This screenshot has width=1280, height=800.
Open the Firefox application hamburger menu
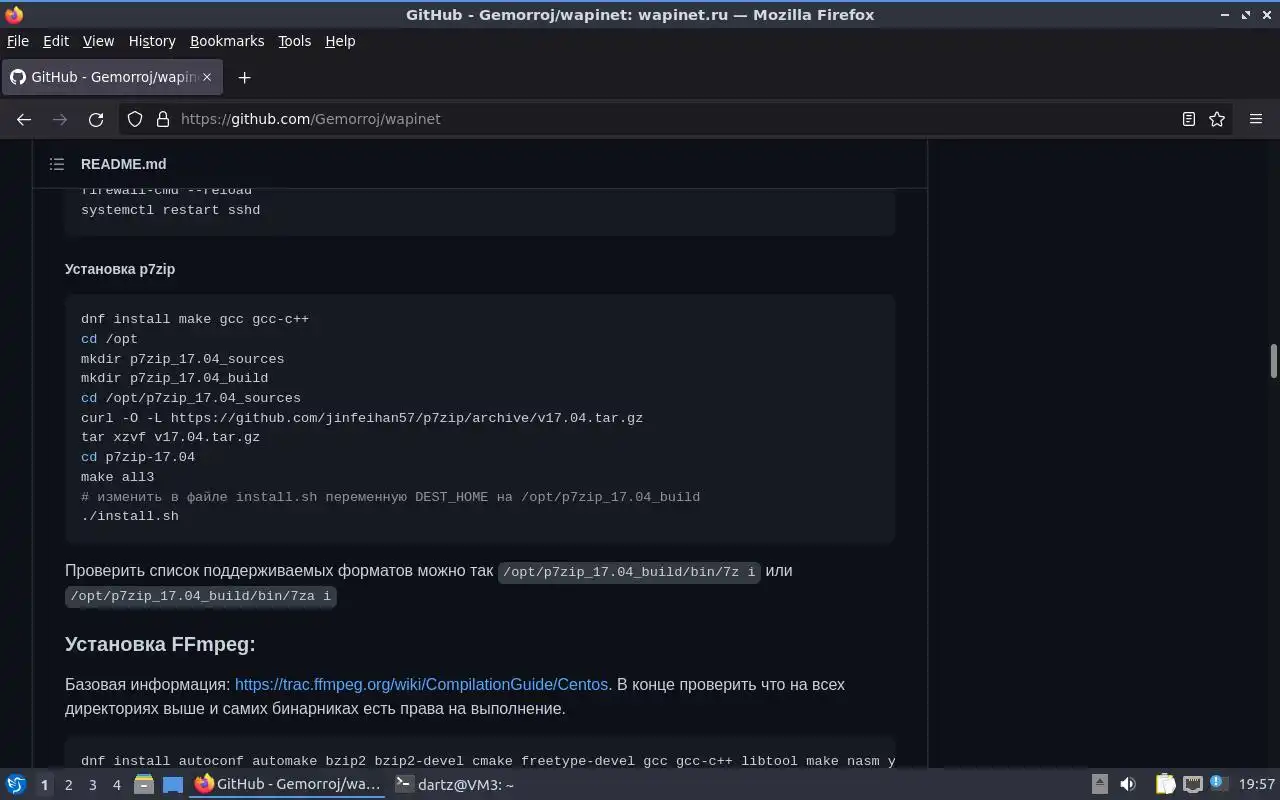(x=1256, y=119)
